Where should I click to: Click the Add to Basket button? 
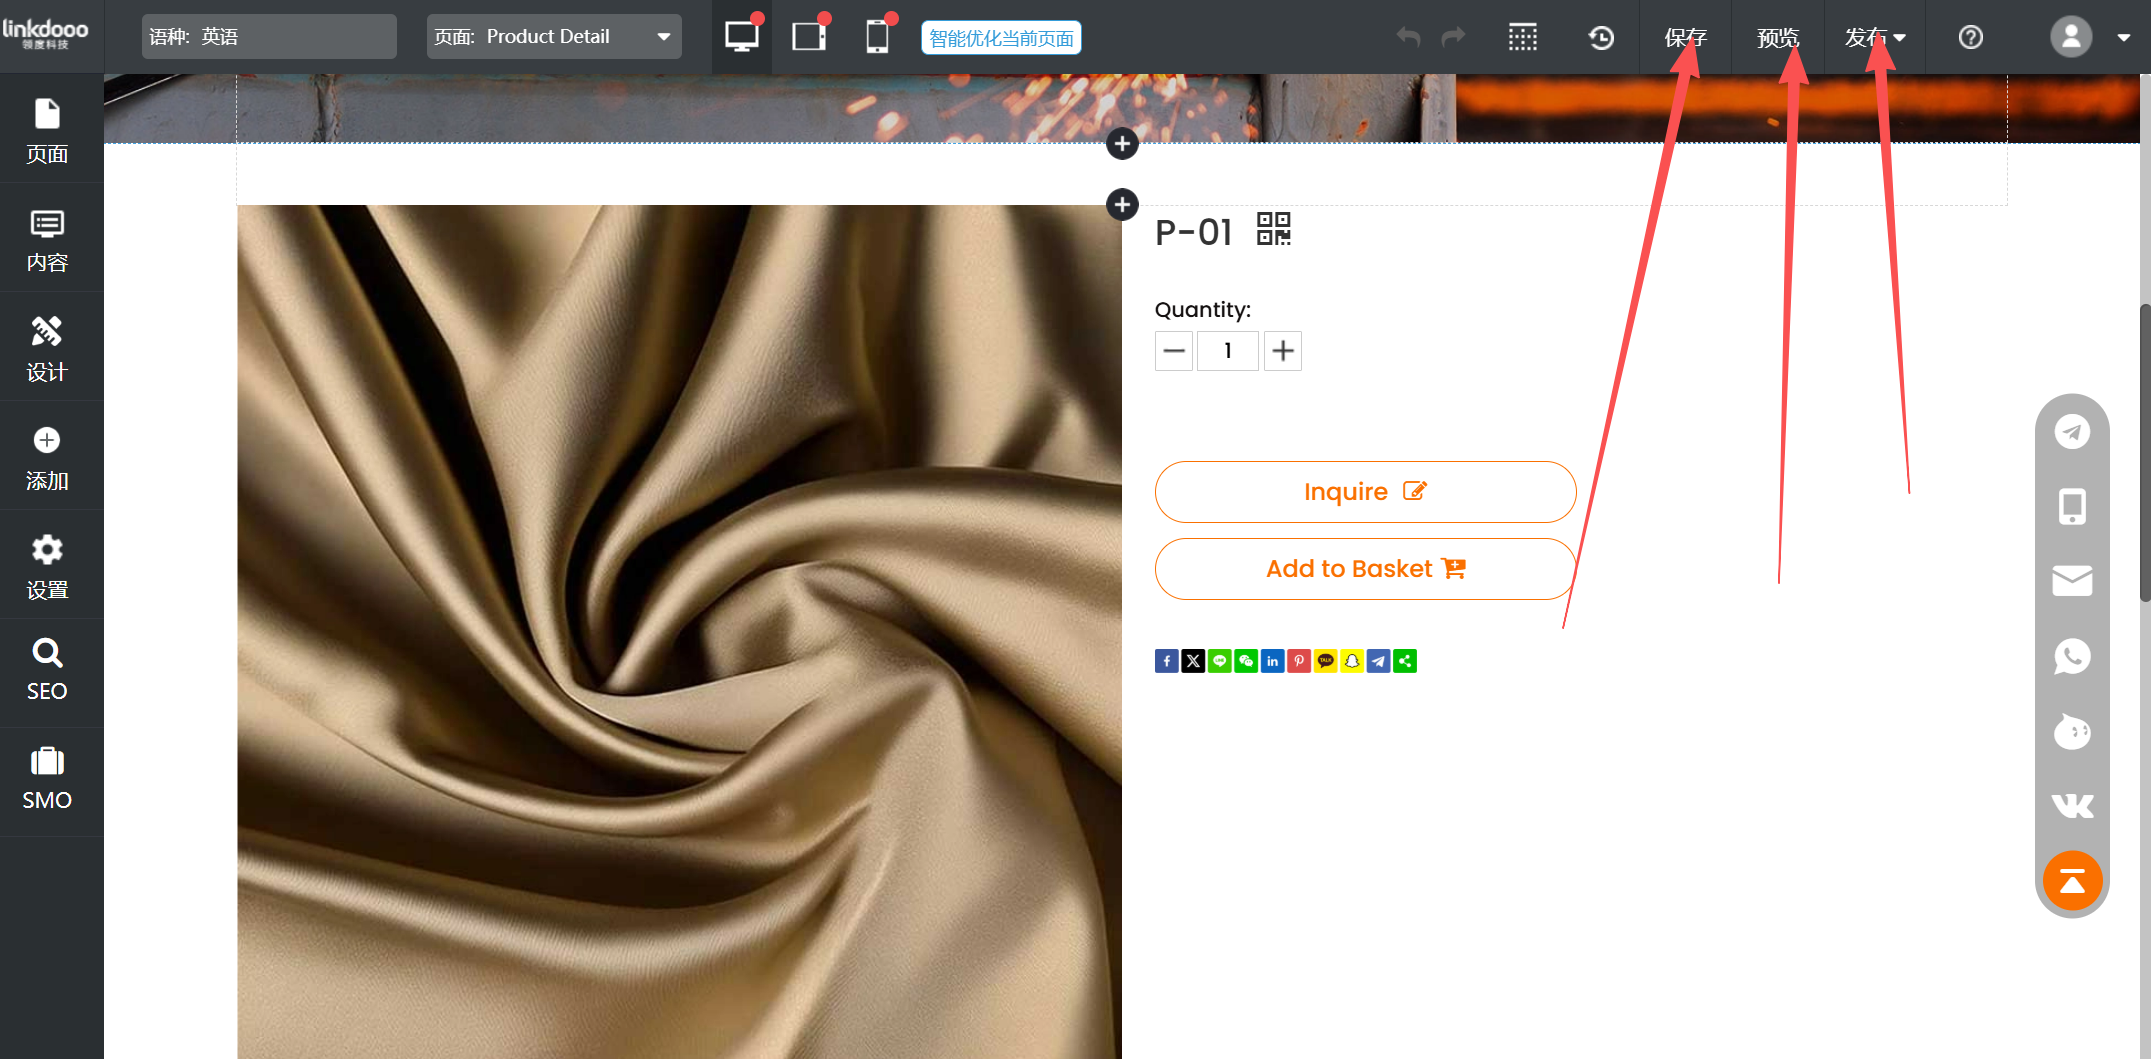1365,569
